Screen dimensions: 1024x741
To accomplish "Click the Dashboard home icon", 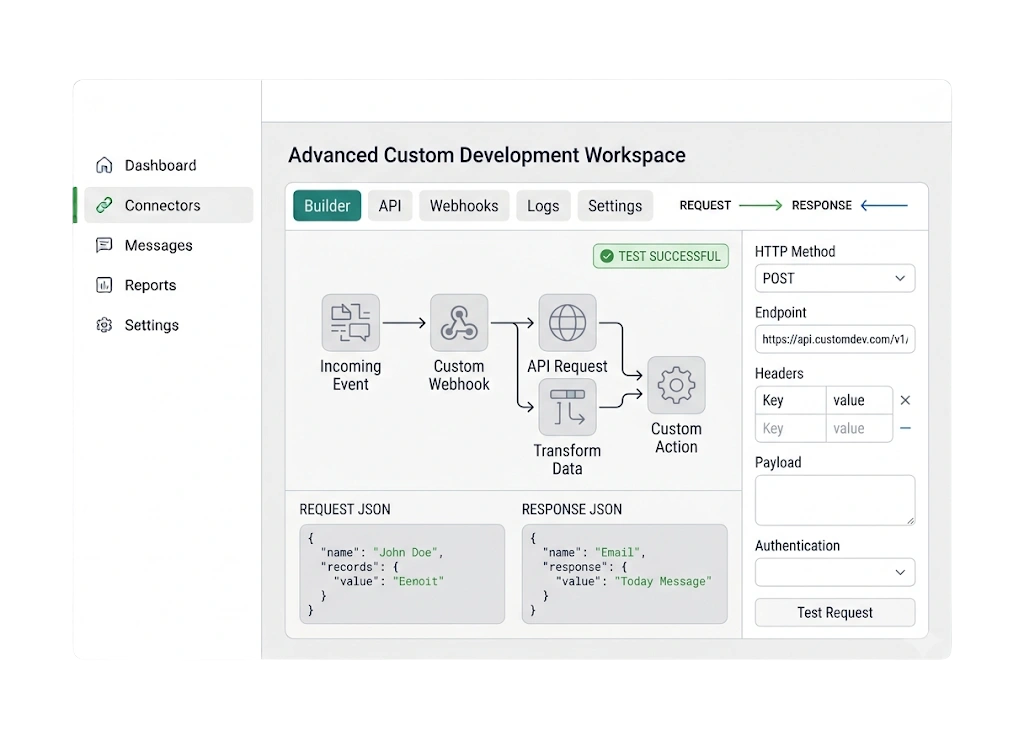I will tap(104, 165).
